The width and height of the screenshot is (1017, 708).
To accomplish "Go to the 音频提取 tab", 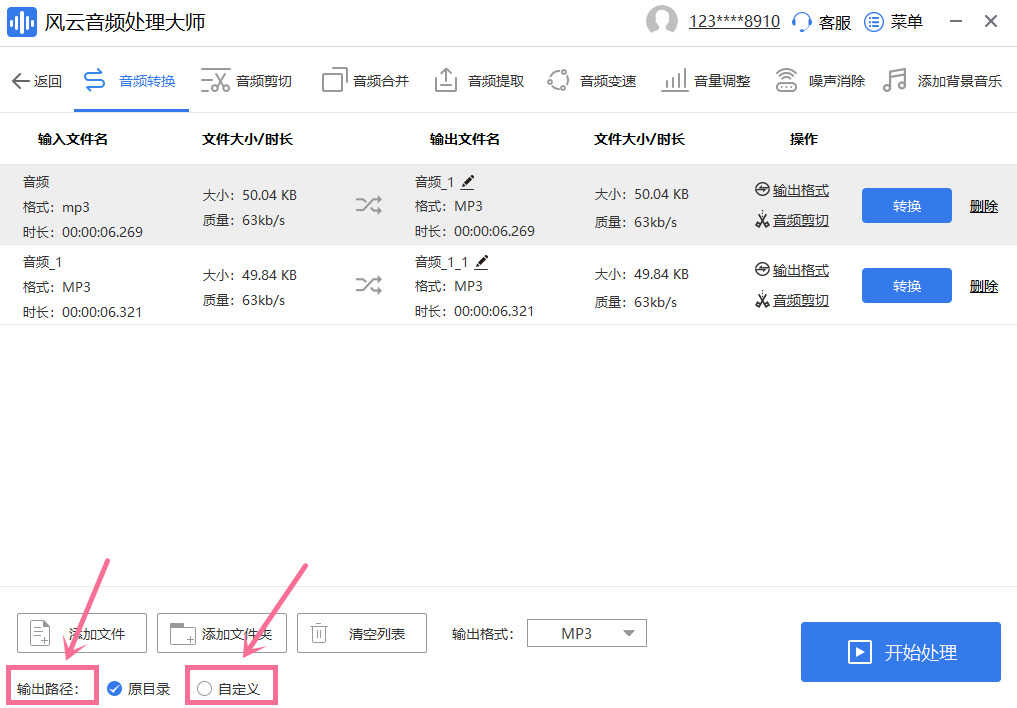I will (479, 81).
